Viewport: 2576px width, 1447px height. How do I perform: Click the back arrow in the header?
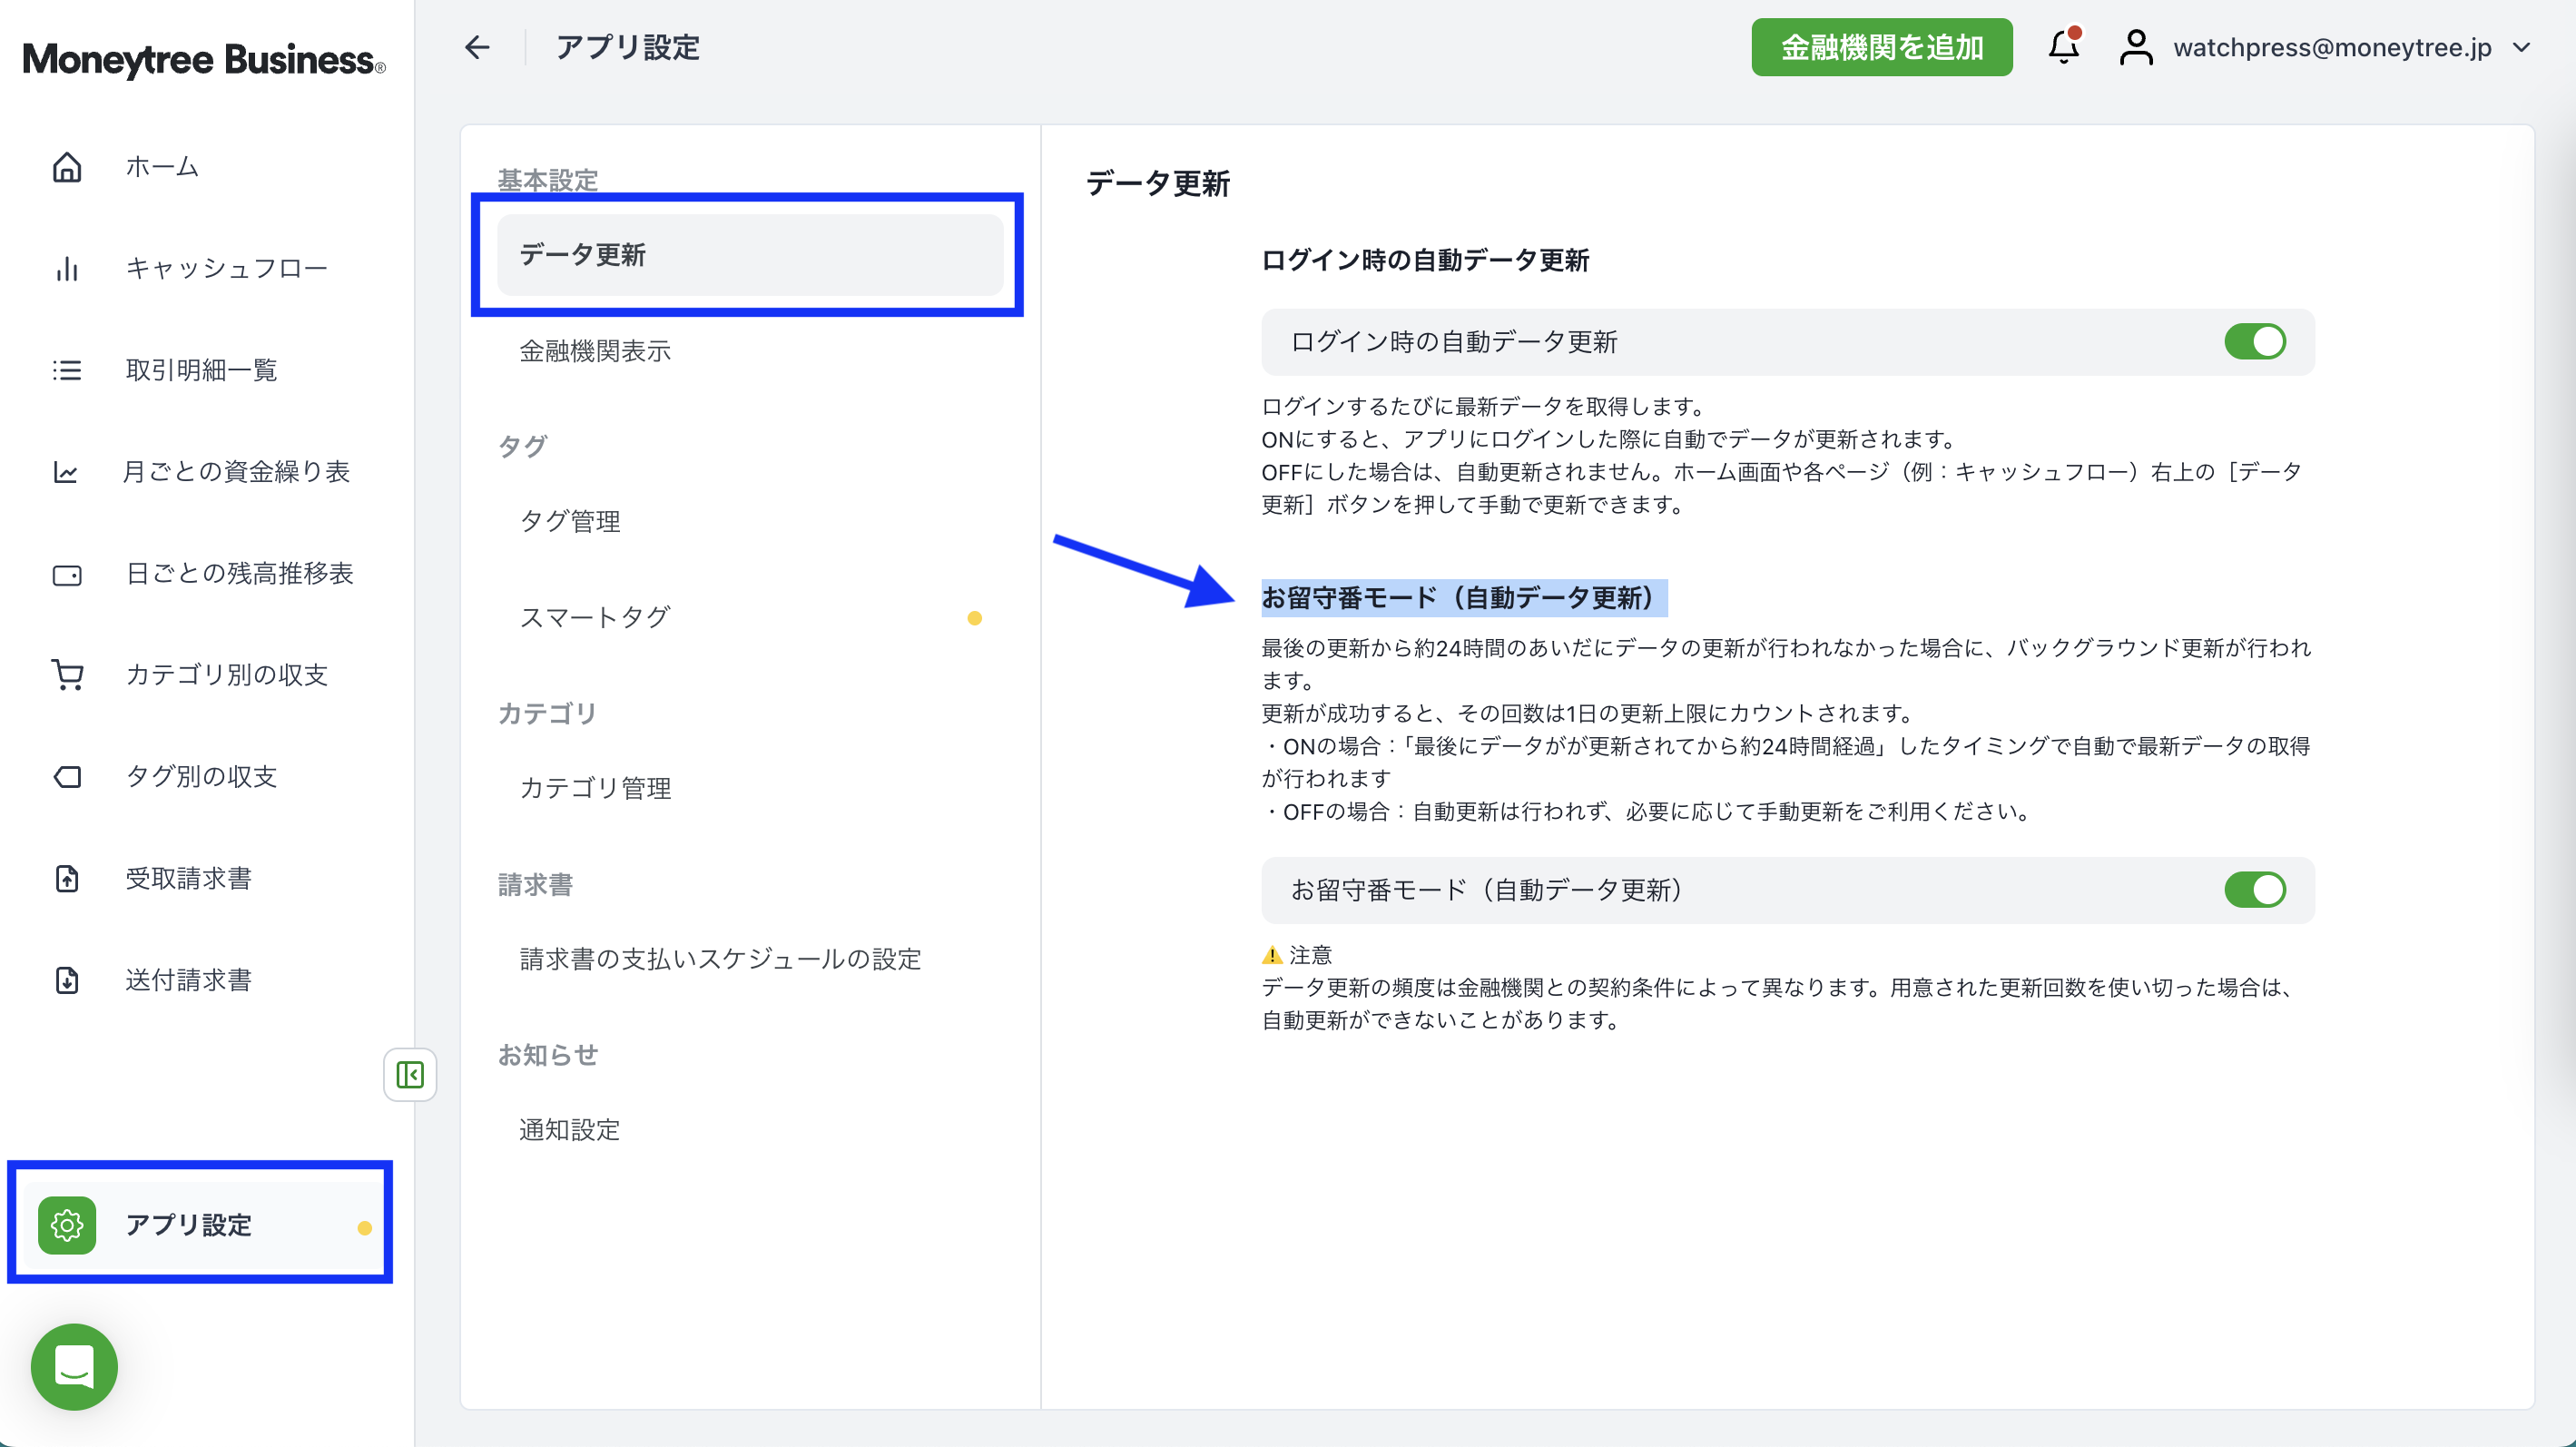[478, 47]
